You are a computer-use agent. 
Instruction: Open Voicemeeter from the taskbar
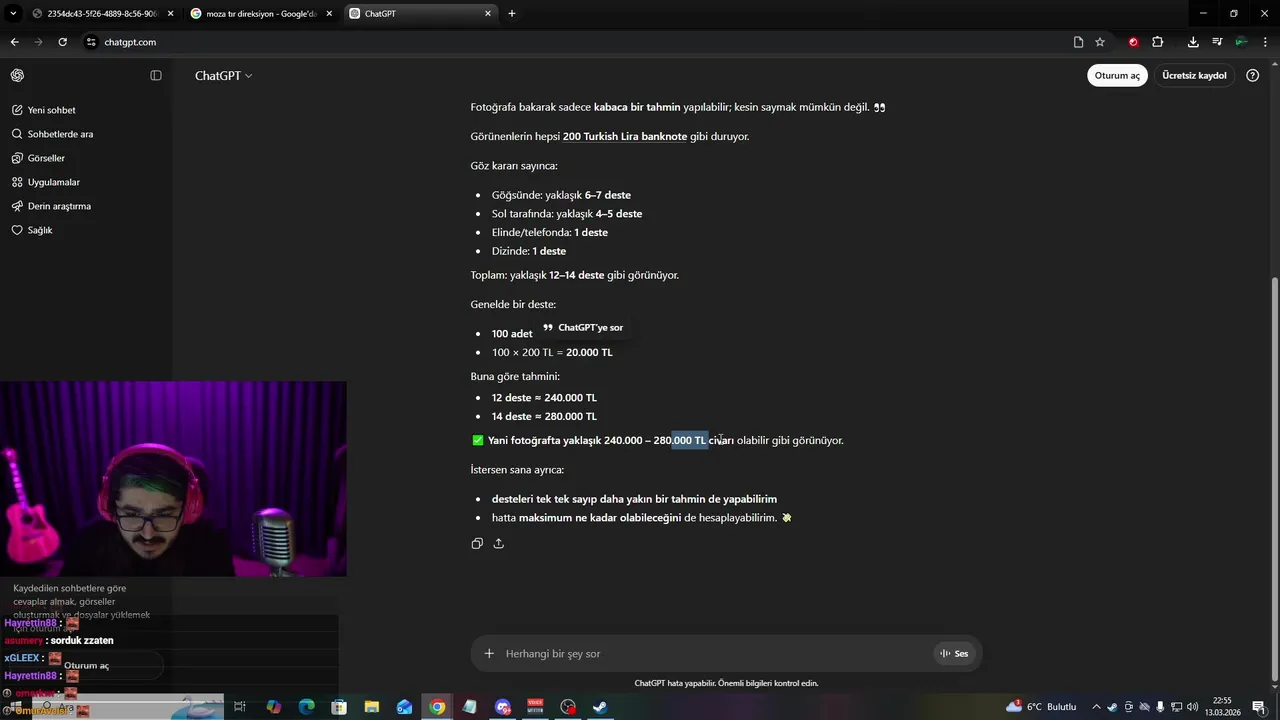pyautogui.click(x=535, y=707)
